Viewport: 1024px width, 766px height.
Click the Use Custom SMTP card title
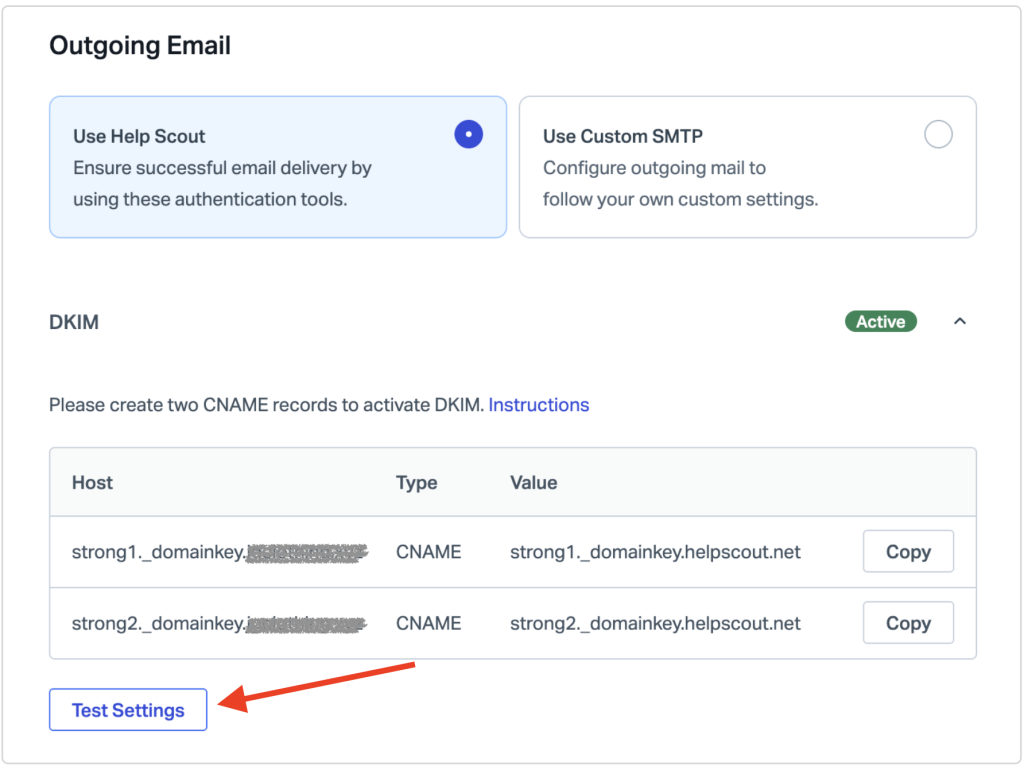coord(623,136)
